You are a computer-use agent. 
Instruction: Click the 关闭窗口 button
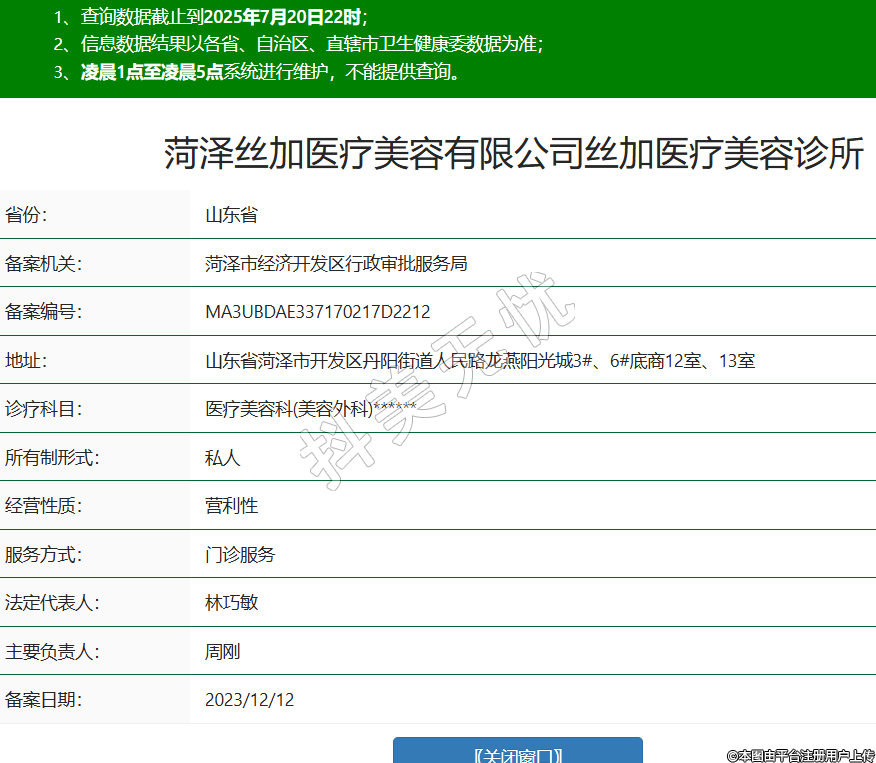coord(517,752)
